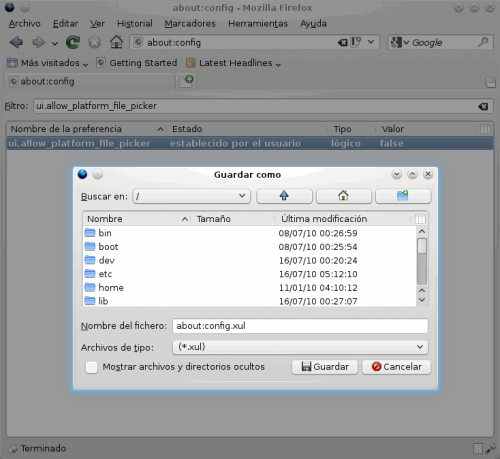Sort preferences by Nombre de la preferencia
Screen dimensions: 500x459
[87, 129]
